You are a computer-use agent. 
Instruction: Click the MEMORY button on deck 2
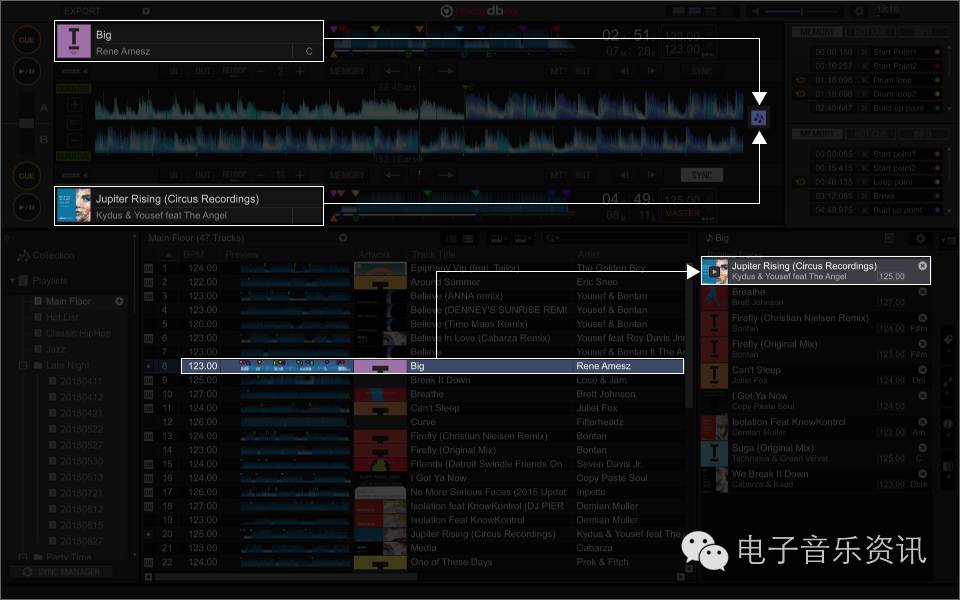[x=347, y=175]
